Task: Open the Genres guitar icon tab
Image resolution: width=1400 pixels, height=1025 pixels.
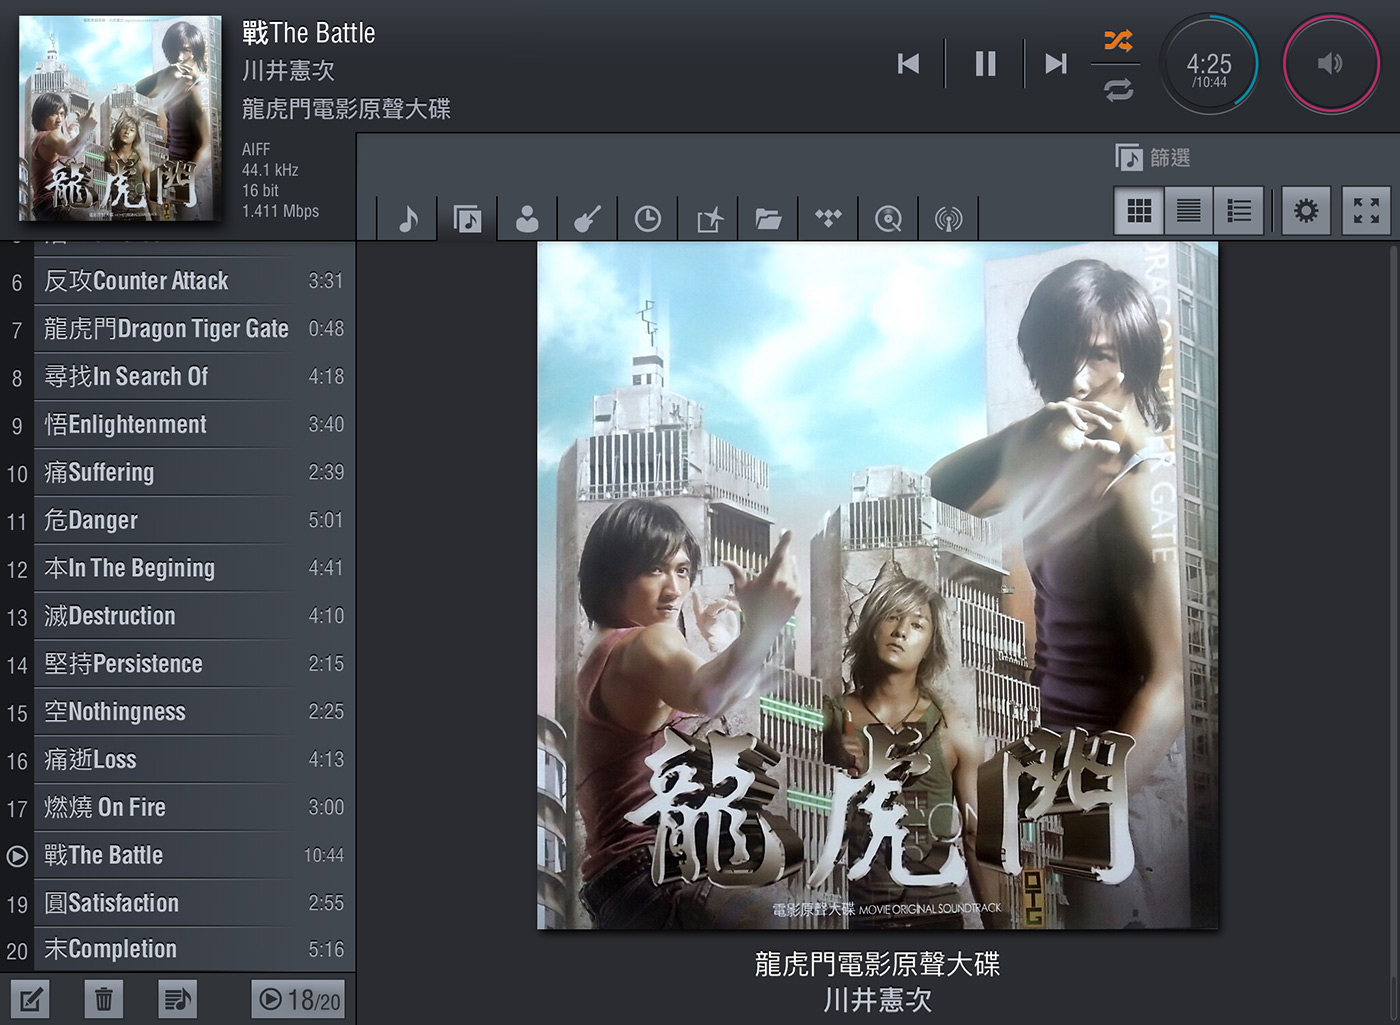Action: point(587,217)
